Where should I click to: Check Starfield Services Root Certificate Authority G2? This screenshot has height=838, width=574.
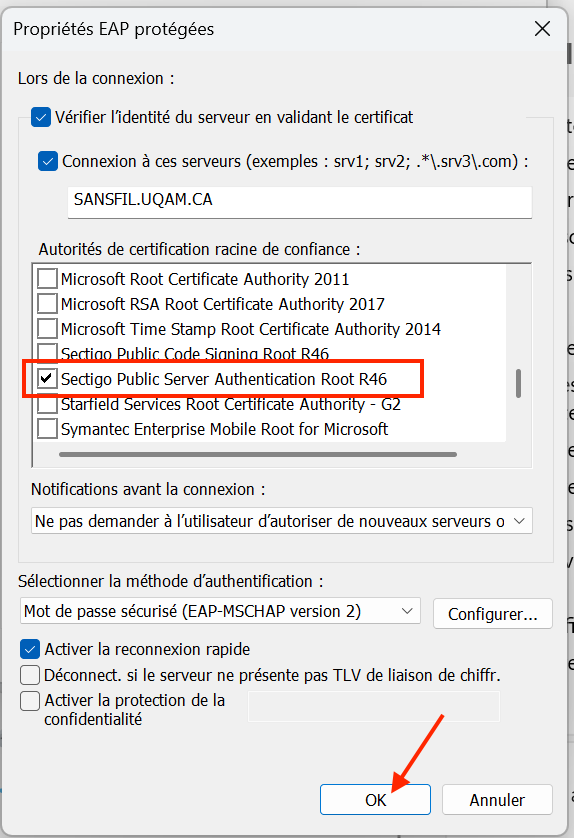point(47,404)
